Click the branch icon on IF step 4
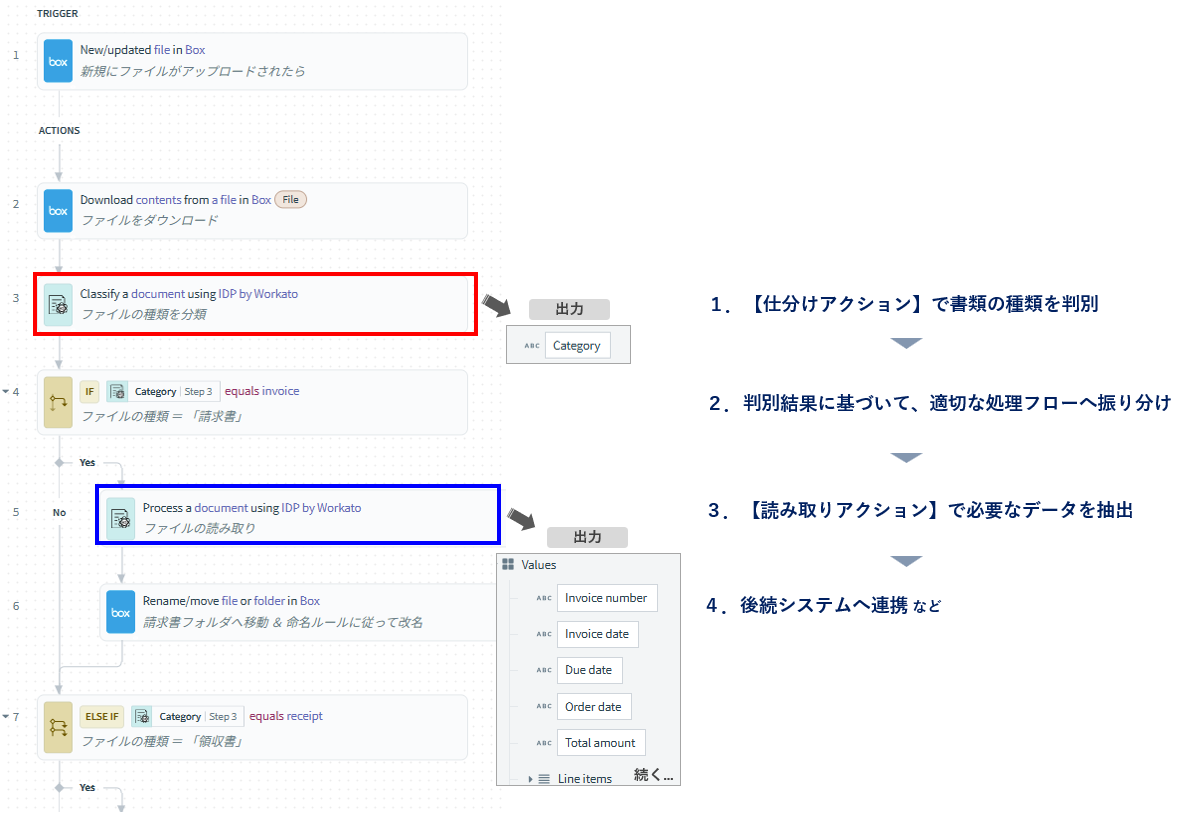This screenshot has height=817, width=1185. tap(58, 403)
